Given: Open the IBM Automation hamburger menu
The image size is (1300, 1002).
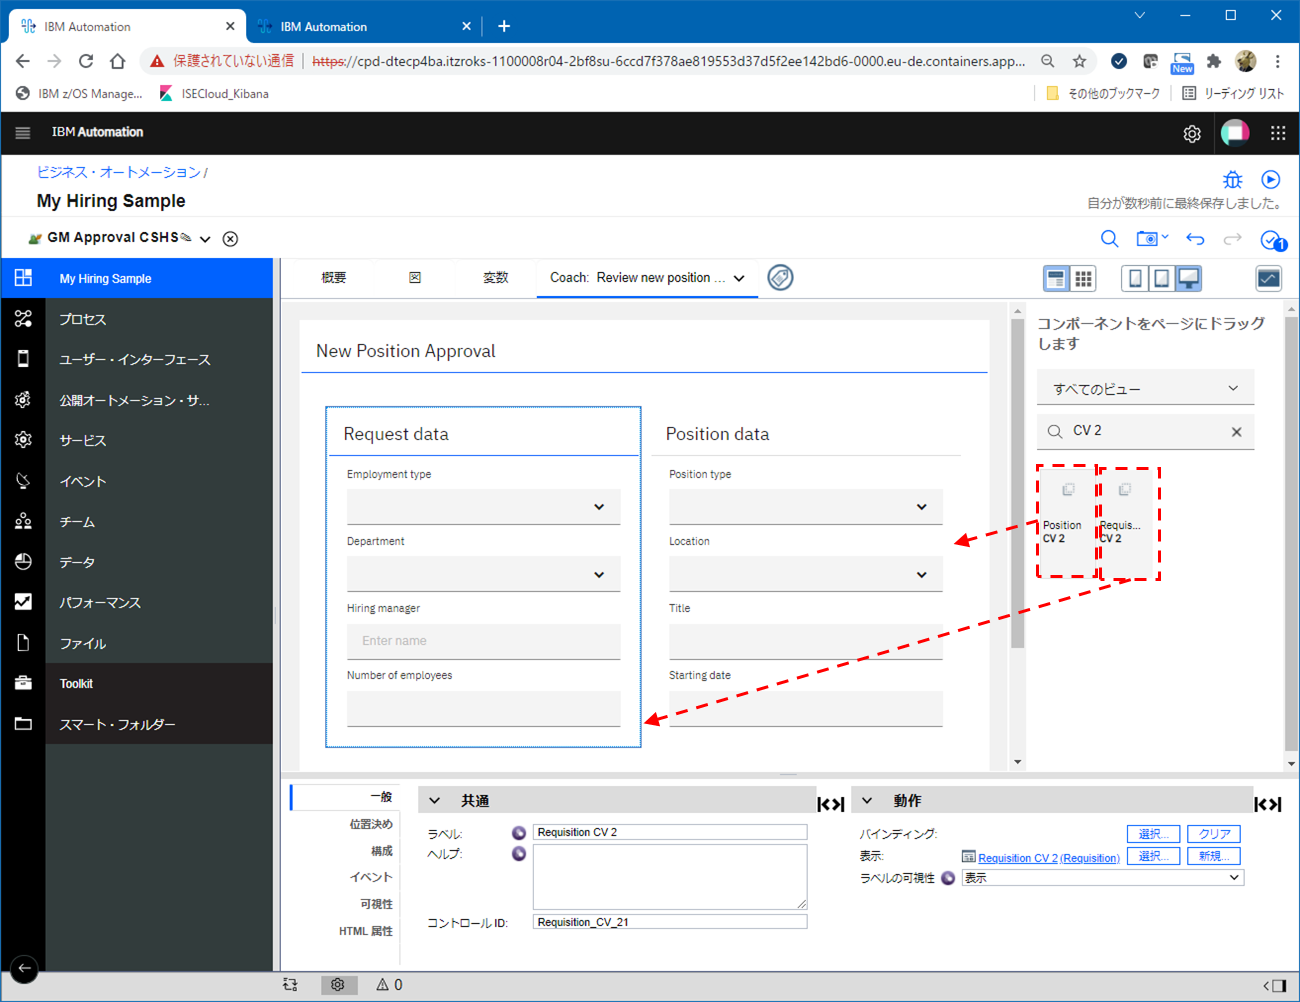Looking at the screenshot, I should [23, 132].
